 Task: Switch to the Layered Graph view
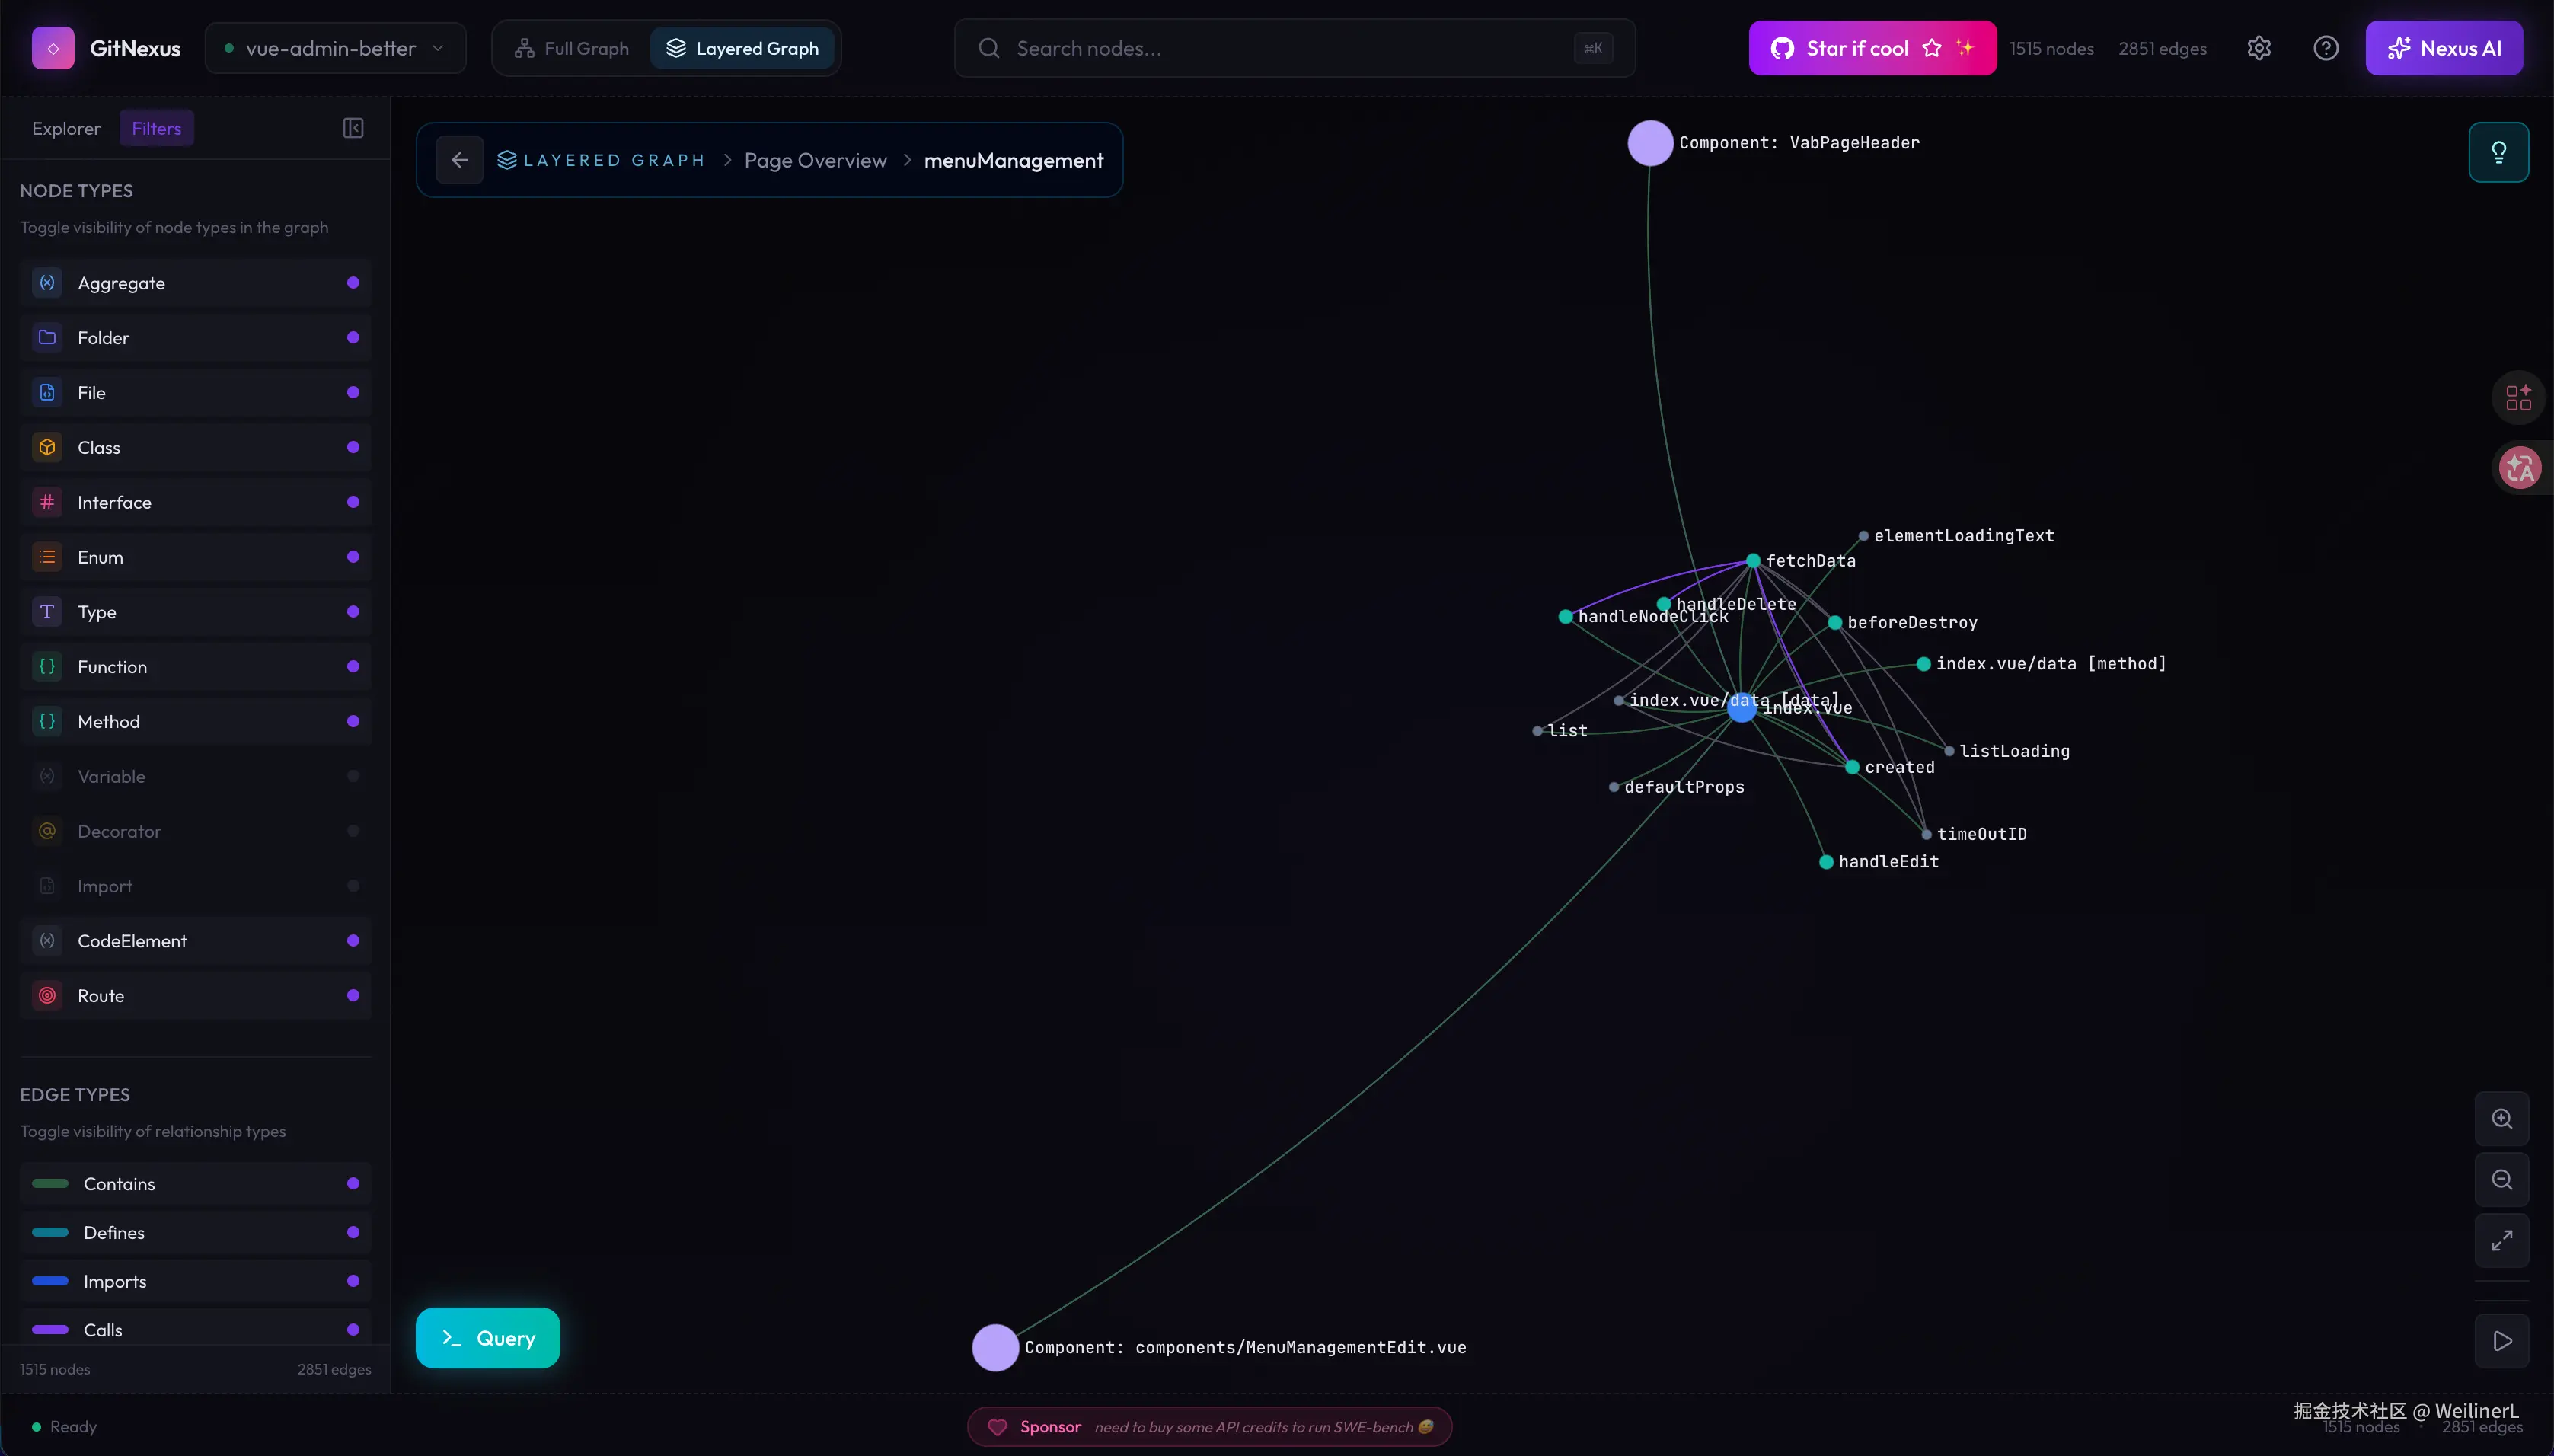[743, 48]
